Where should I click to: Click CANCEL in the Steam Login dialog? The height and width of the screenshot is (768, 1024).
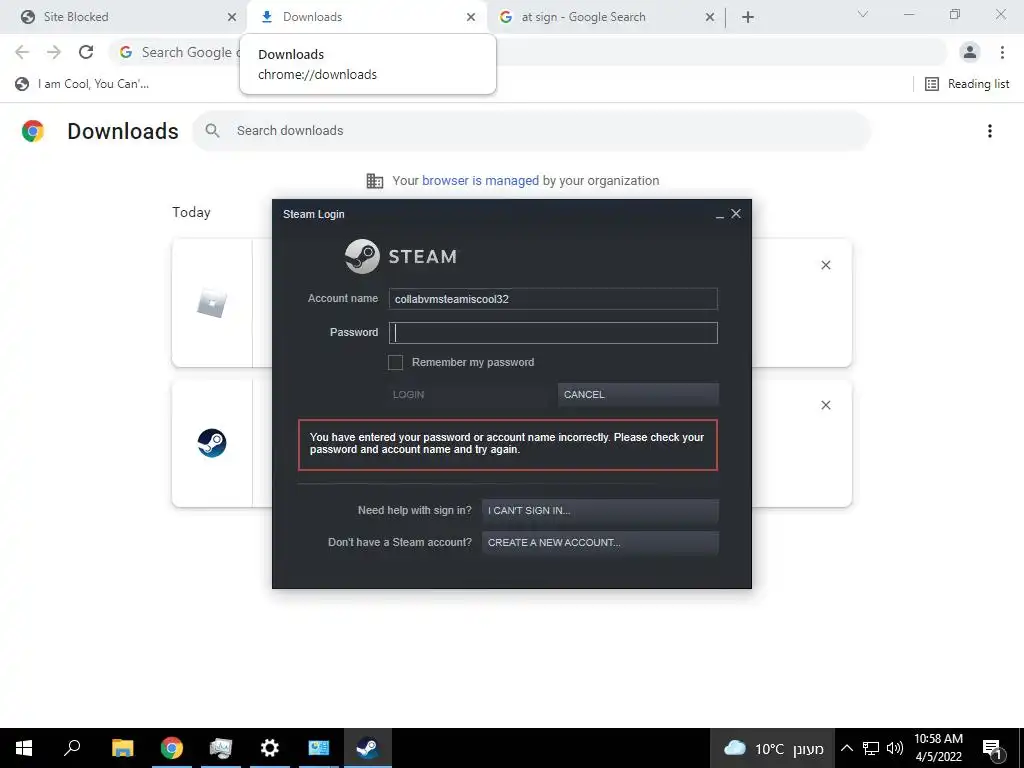[638, 394]
